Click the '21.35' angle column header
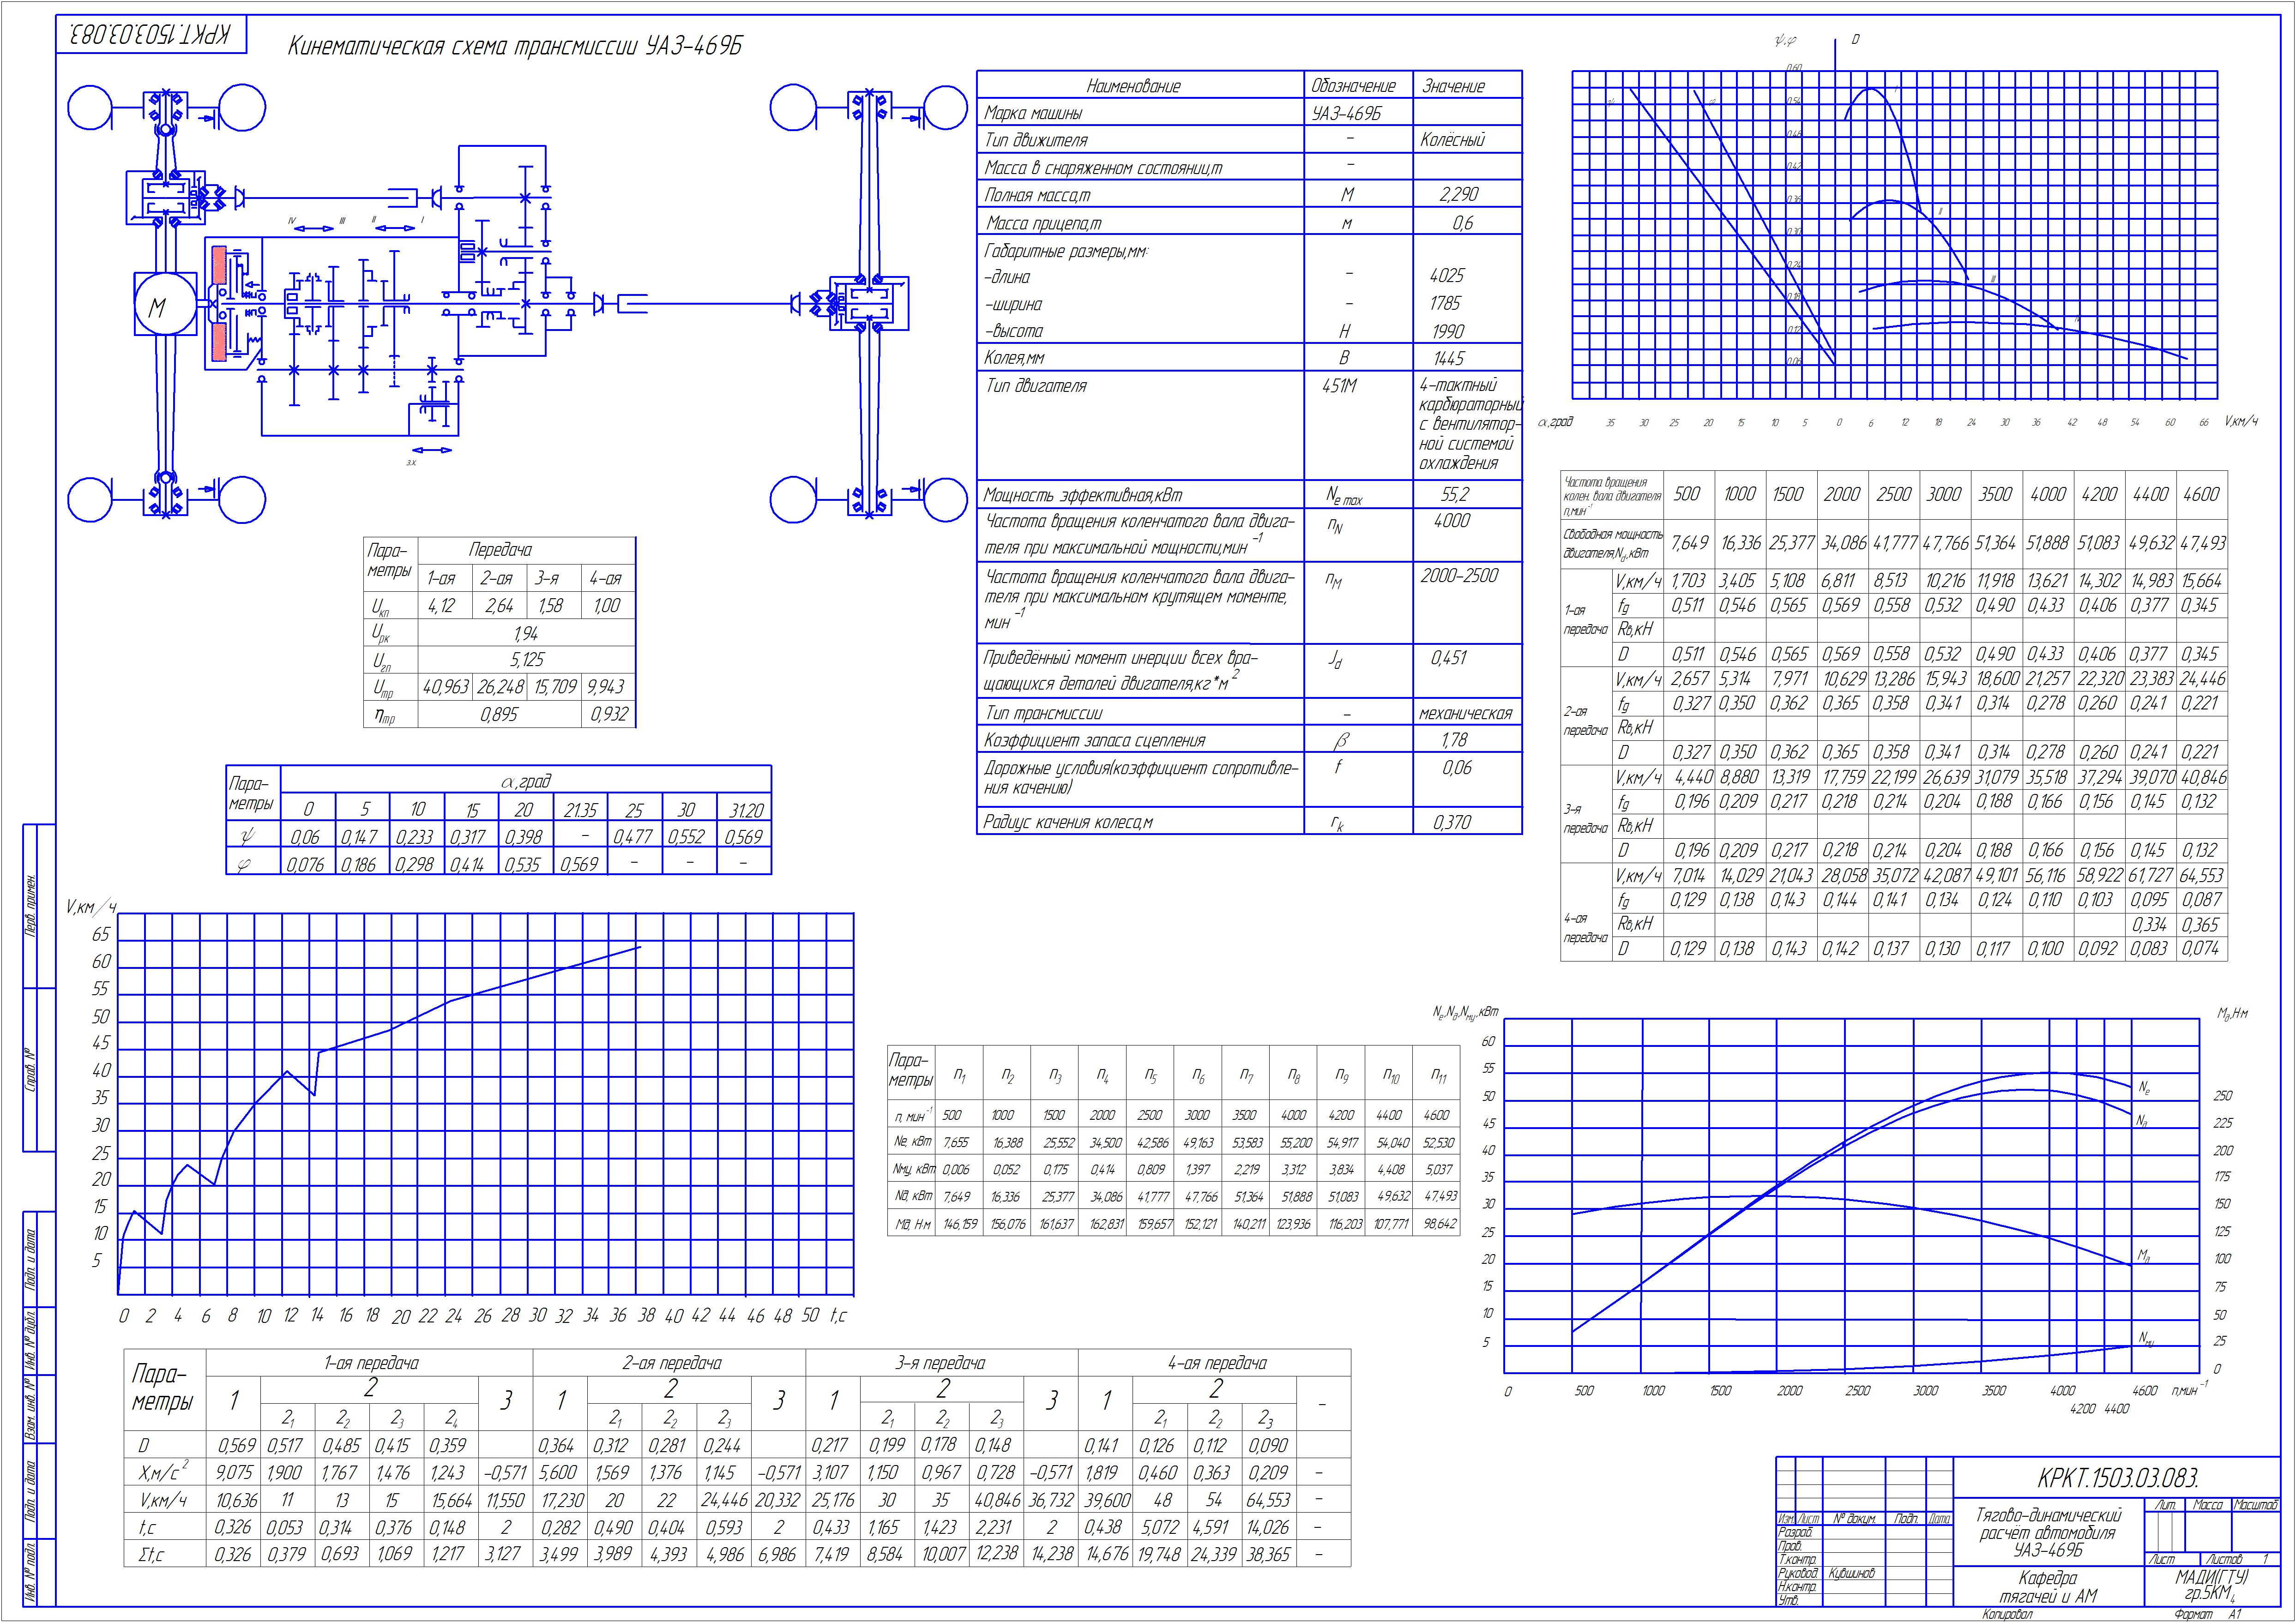The height and width of the screenshot is (1622, 2296). (581, 809)
